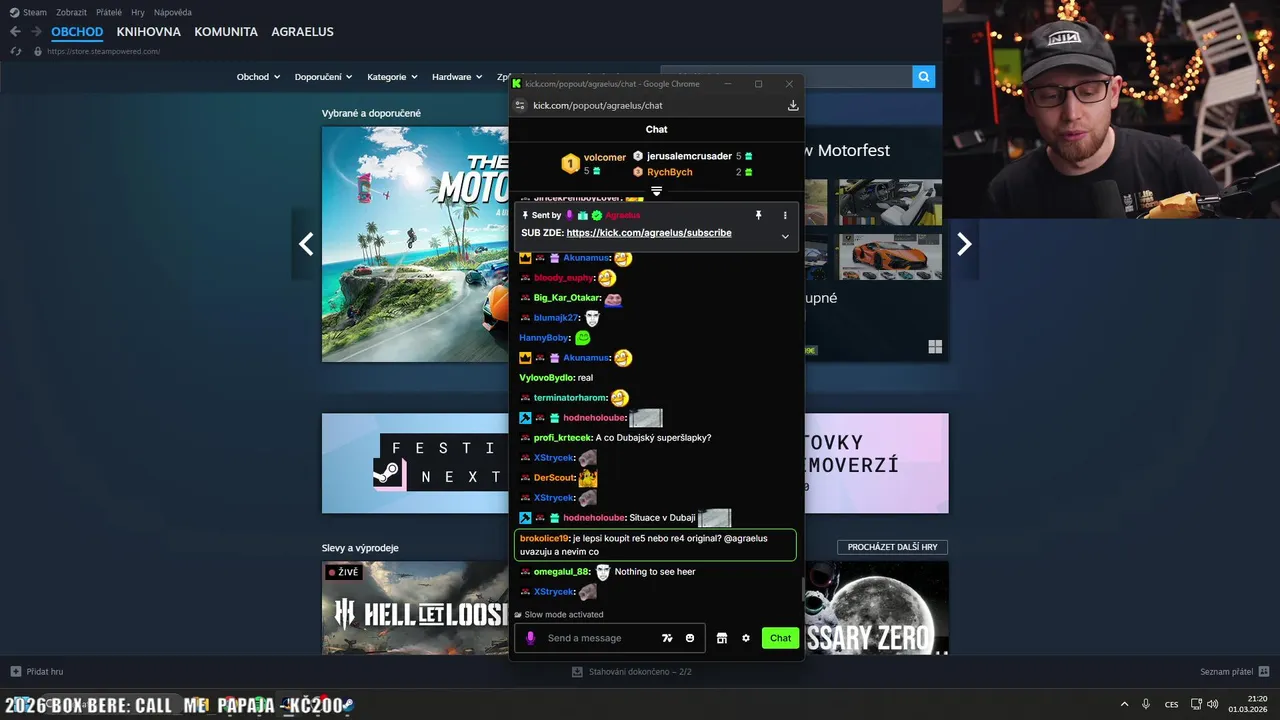
Task: Switch to the KOMUNITA tab
Action: 226,32
